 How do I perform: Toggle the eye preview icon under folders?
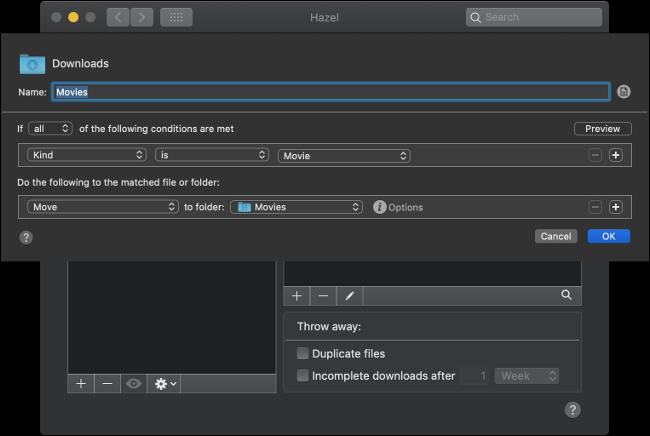pos(134,384)
